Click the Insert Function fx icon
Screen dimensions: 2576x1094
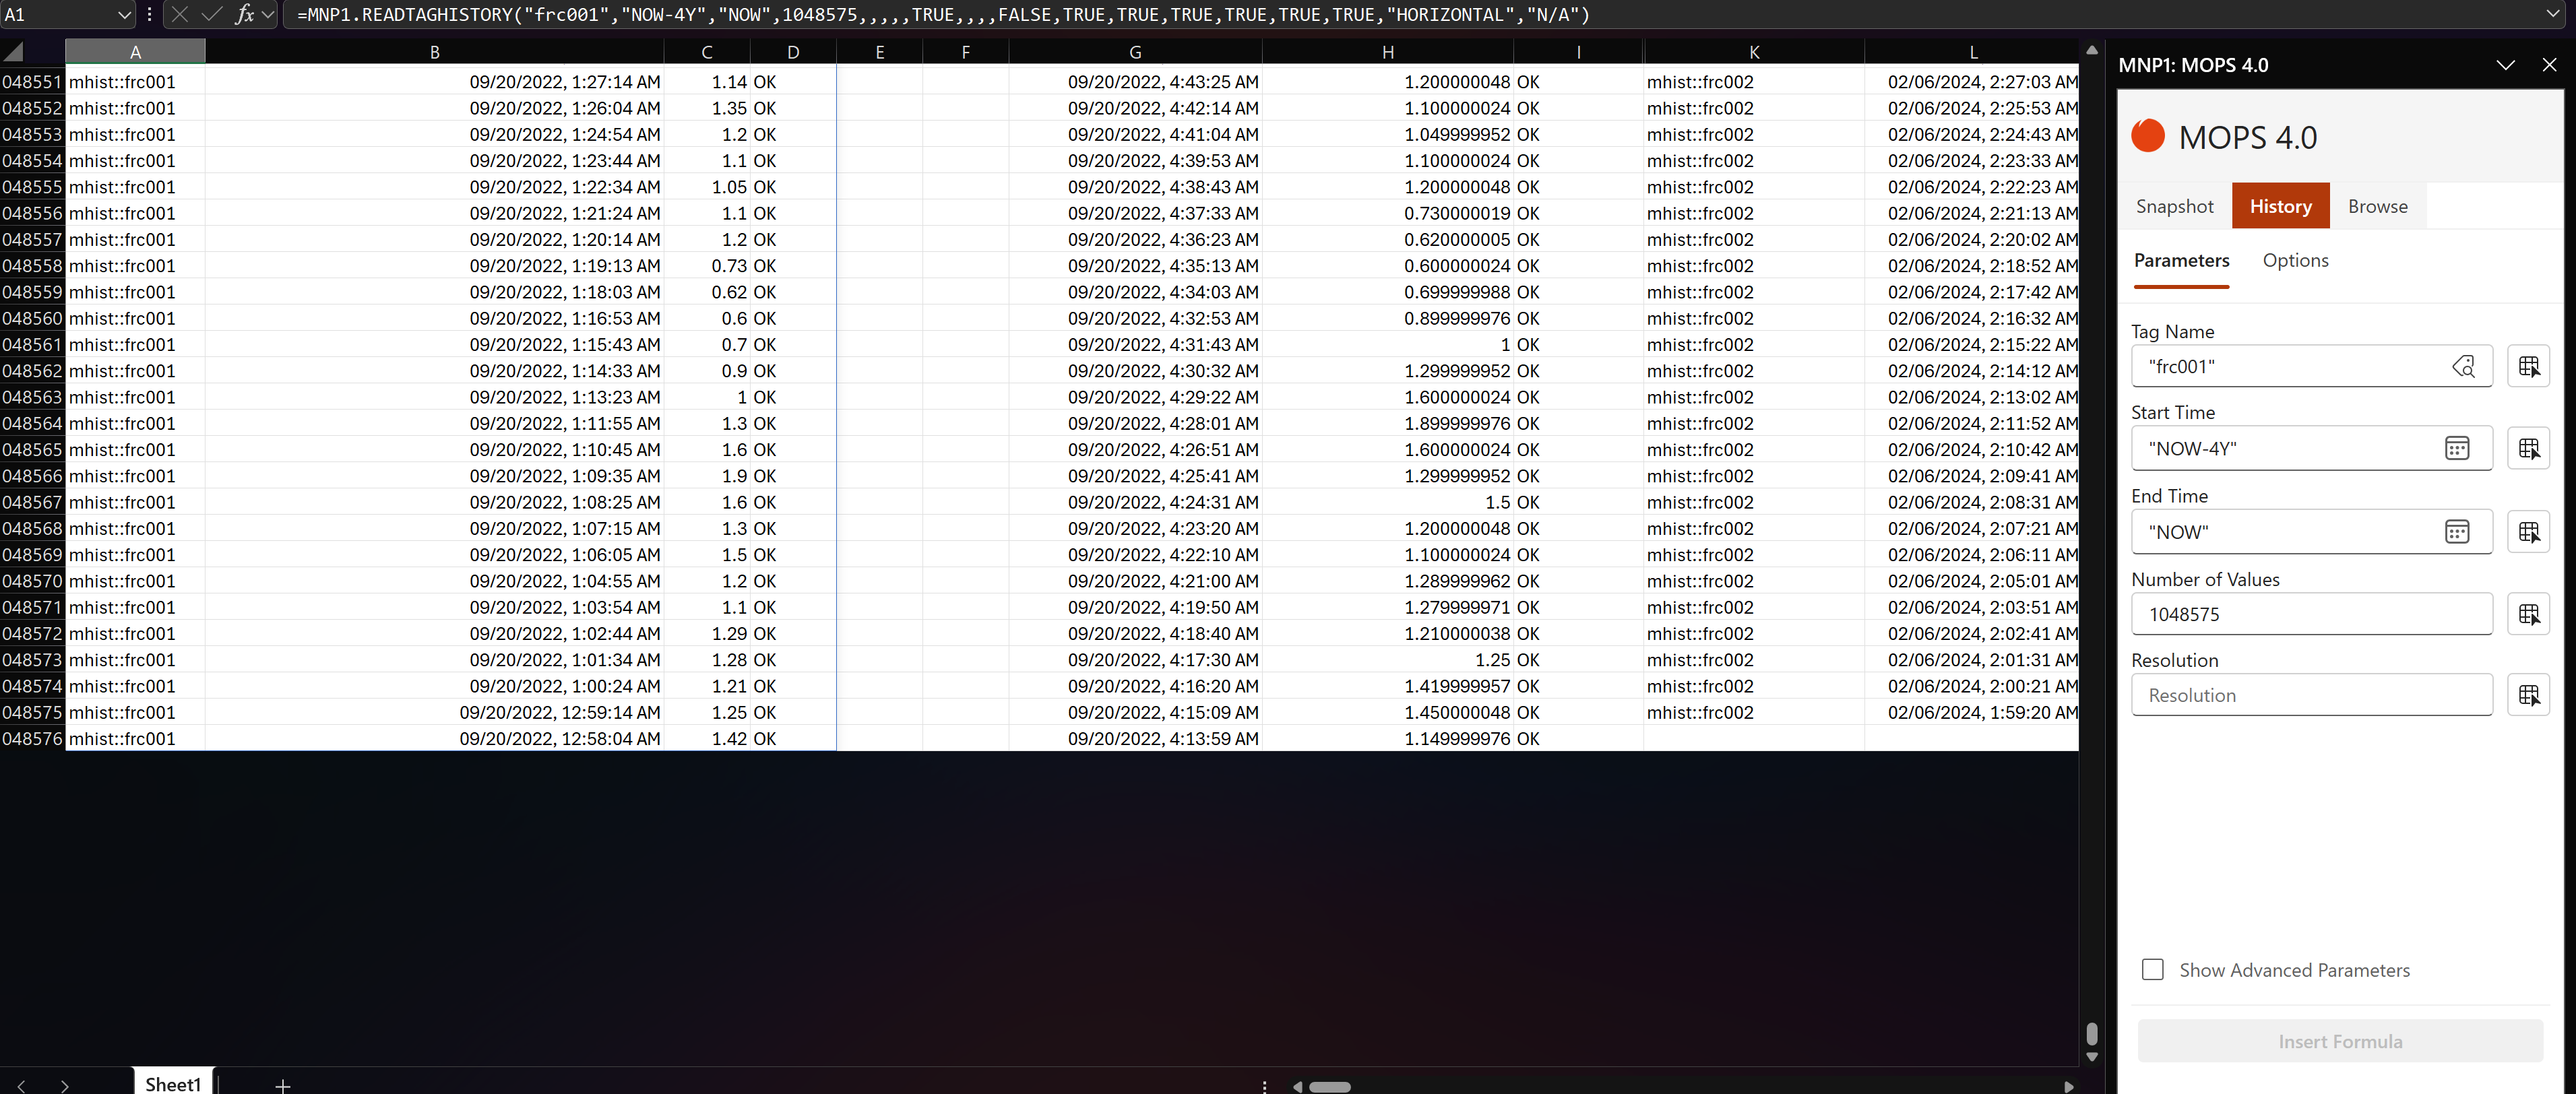[245, 15]
